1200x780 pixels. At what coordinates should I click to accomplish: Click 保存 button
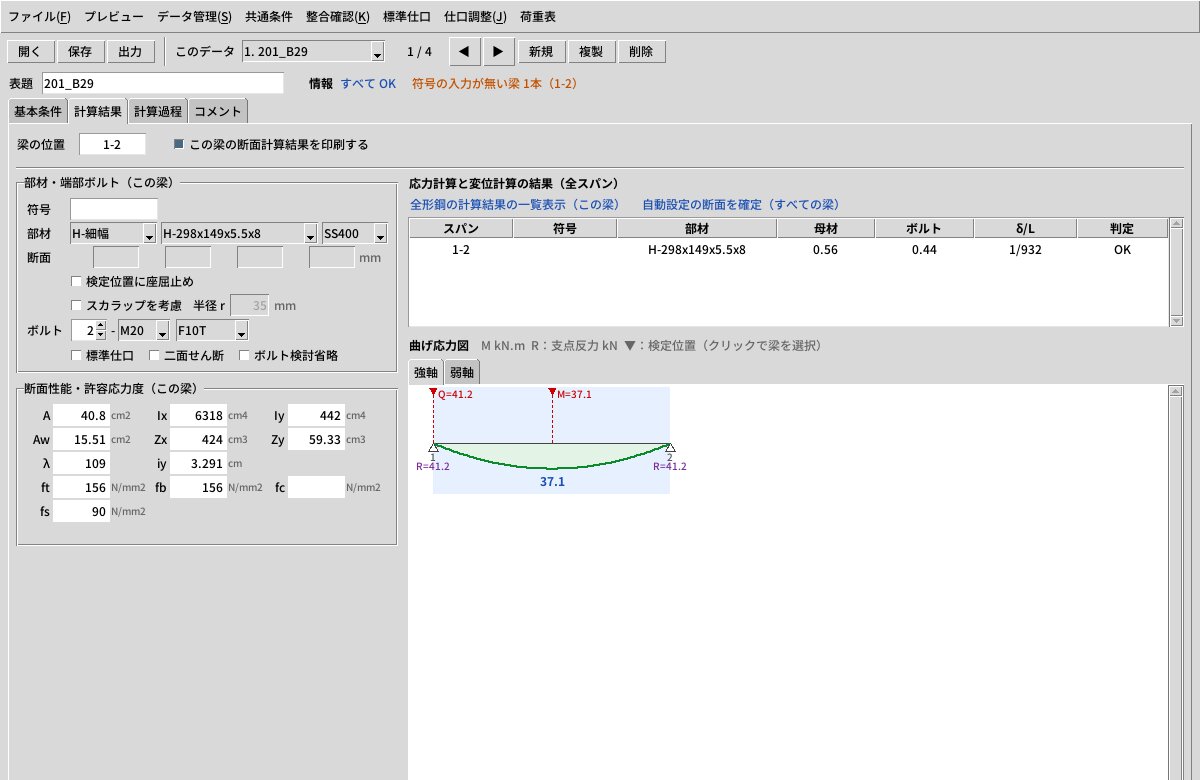pyautogui.click(x=80, y=52)
